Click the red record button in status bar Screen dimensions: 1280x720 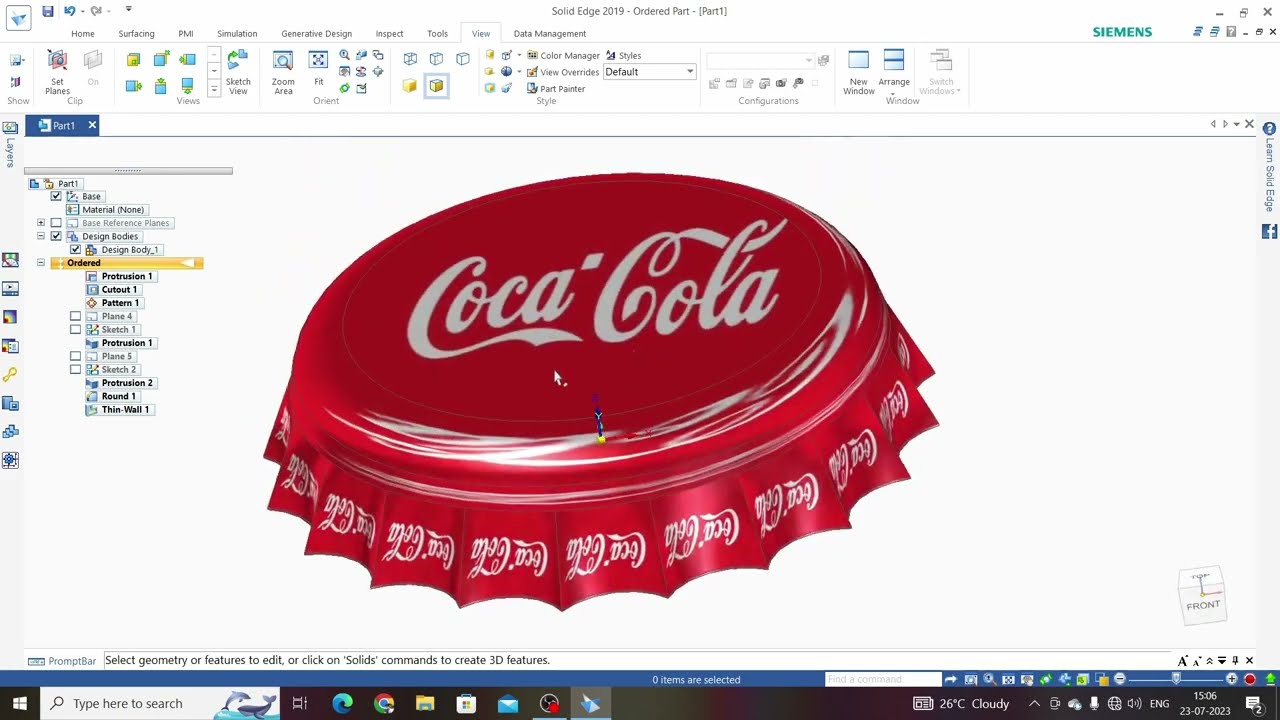coord(1250,679)
